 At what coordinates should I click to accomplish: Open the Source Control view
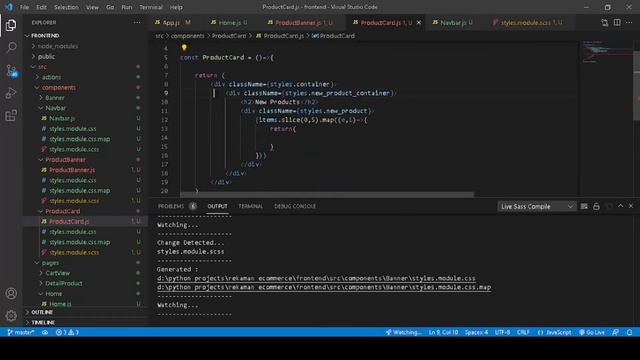11,70
